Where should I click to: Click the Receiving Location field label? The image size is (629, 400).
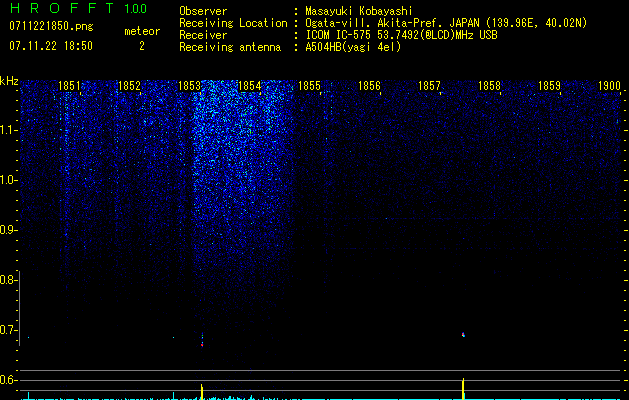coord(233,23)
